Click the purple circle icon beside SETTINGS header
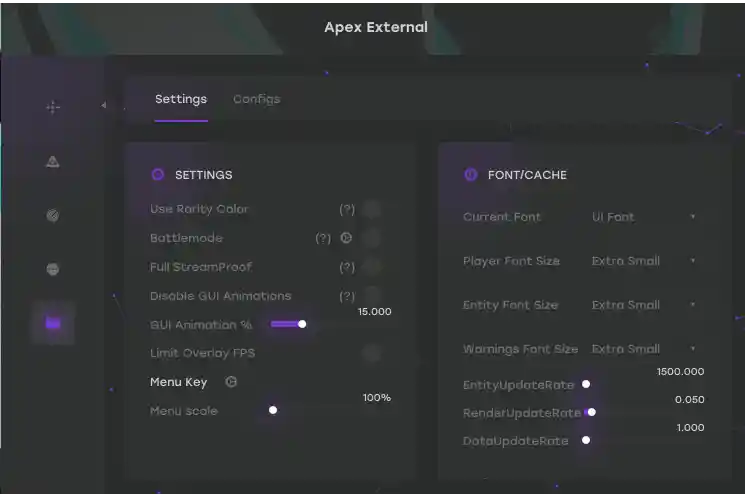Screen dimensions: 745x498 (158, 174)
